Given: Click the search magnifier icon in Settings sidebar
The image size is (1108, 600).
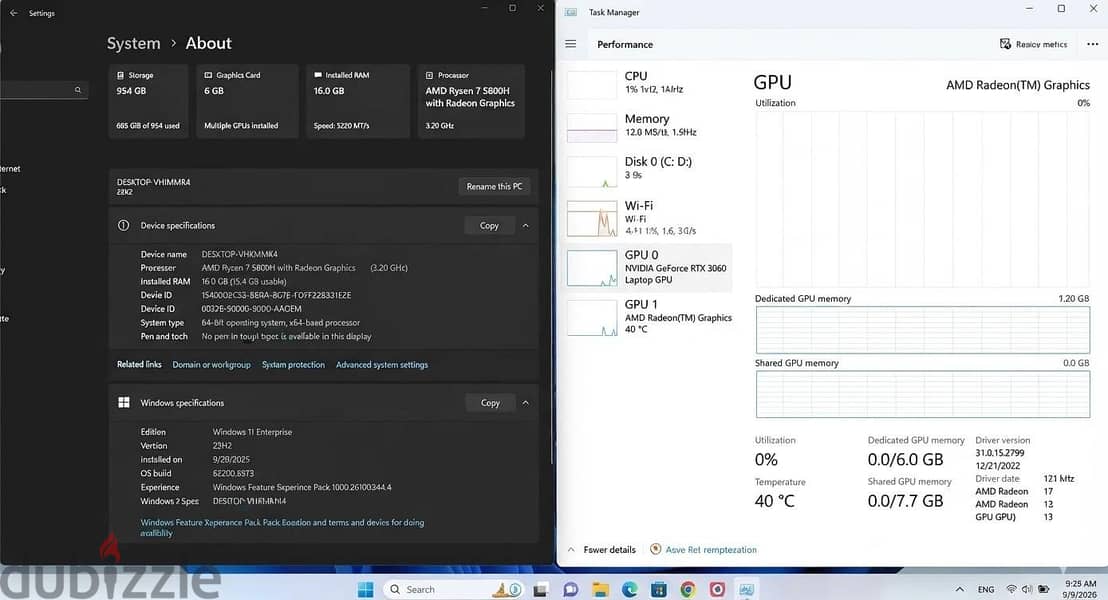Looking at the screenshot, I should (x=78, y=90).
